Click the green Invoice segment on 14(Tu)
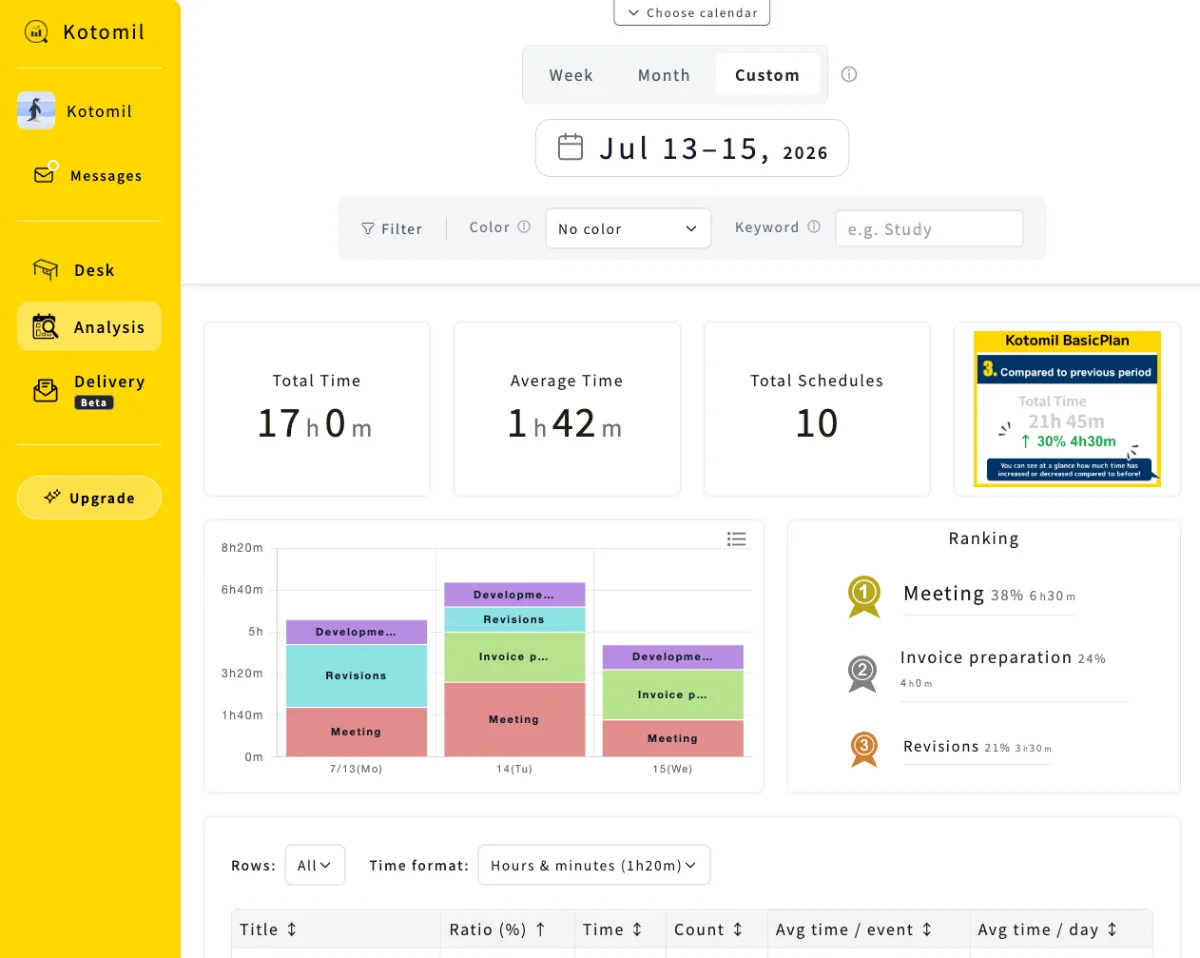1200x958 pixels. coord(515,657)
